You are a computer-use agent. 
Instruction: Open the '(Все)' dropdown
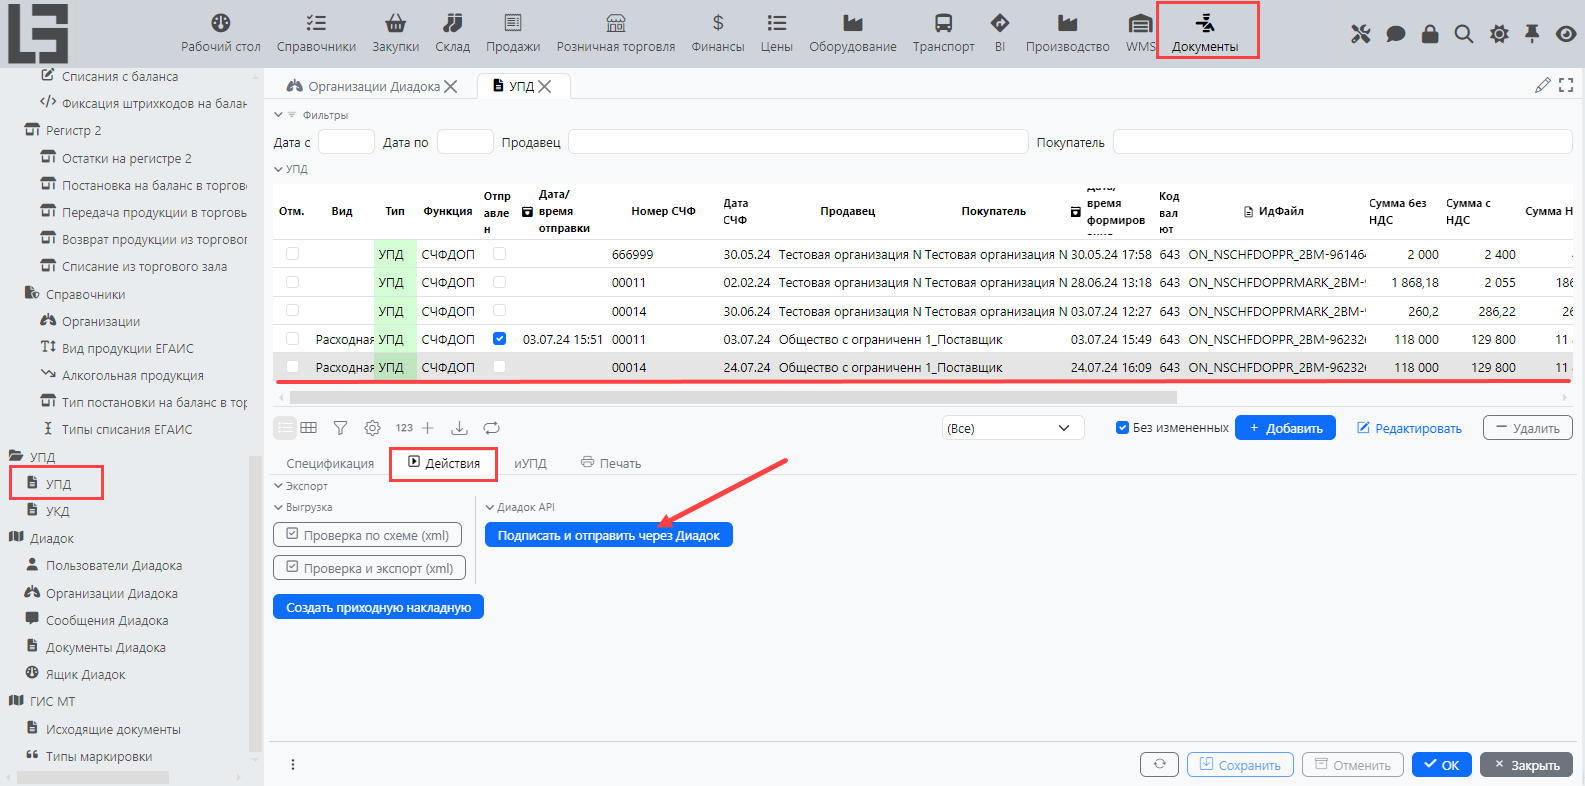tap(1012, 428)
